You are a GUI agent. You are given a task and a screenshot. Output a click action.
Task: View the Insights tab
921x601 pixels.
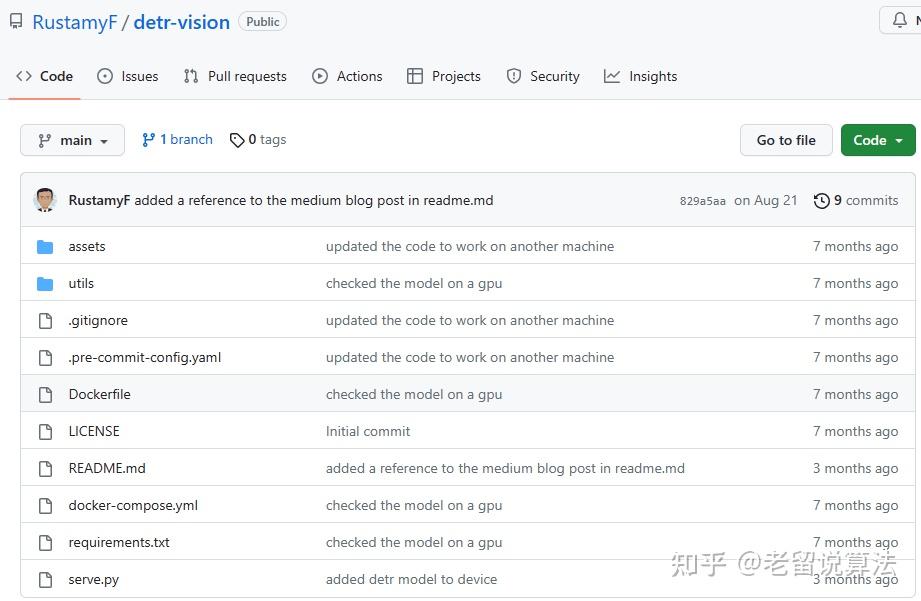click(641, 76)
